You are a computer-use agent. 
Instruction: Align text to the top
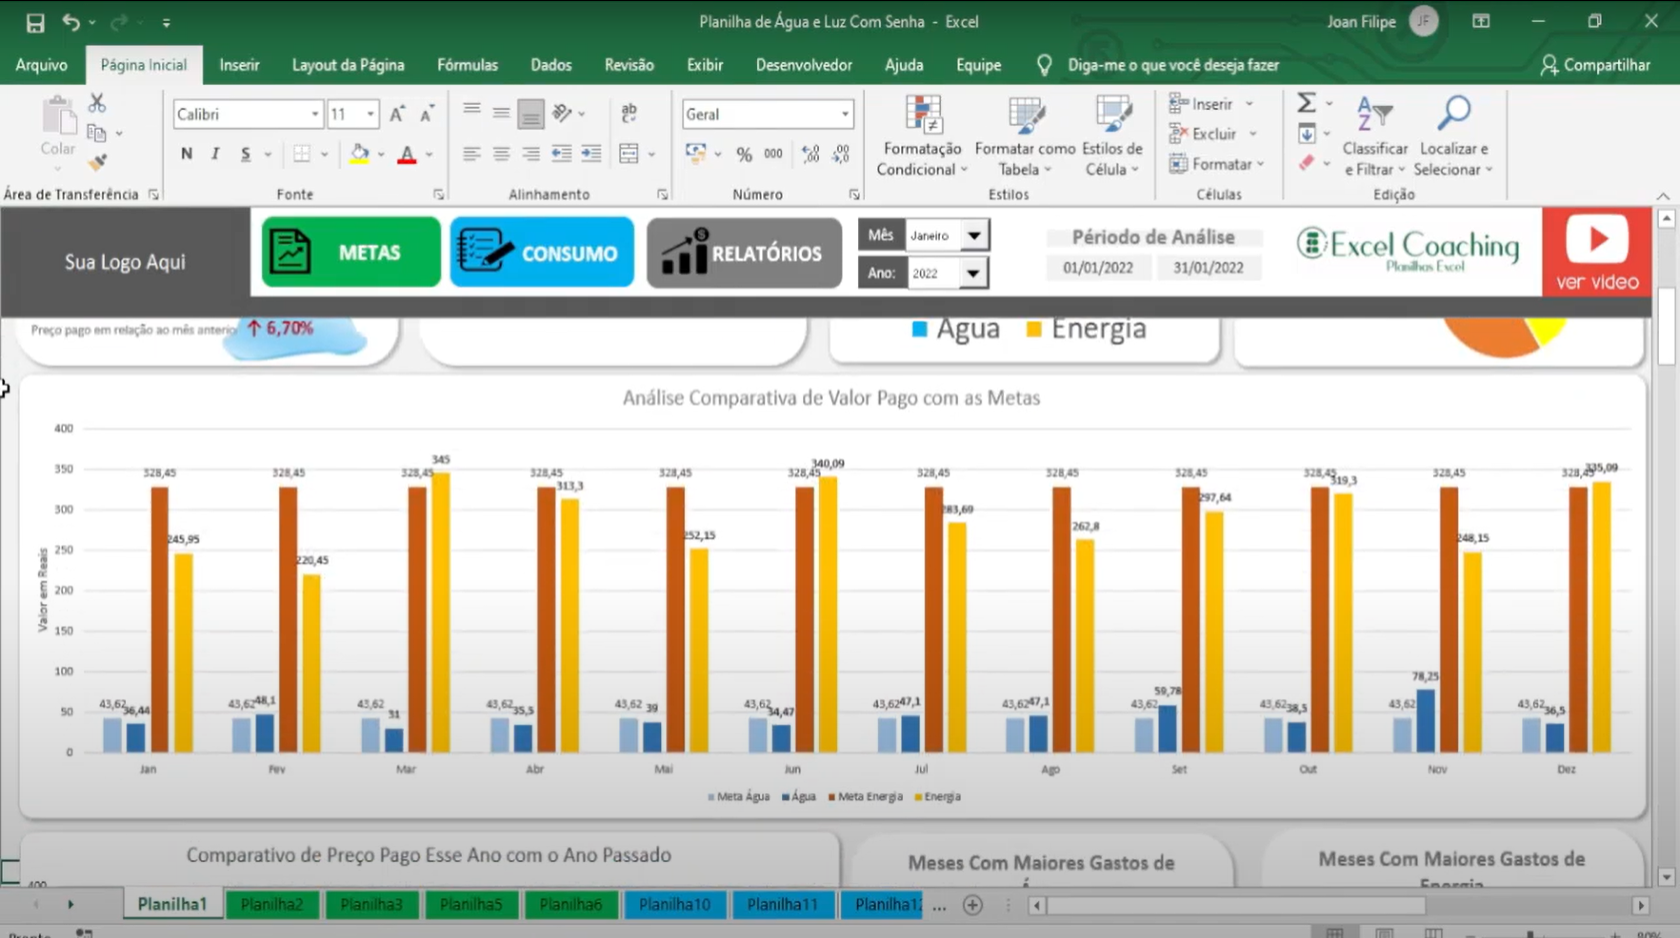click(x=472, y=112)
